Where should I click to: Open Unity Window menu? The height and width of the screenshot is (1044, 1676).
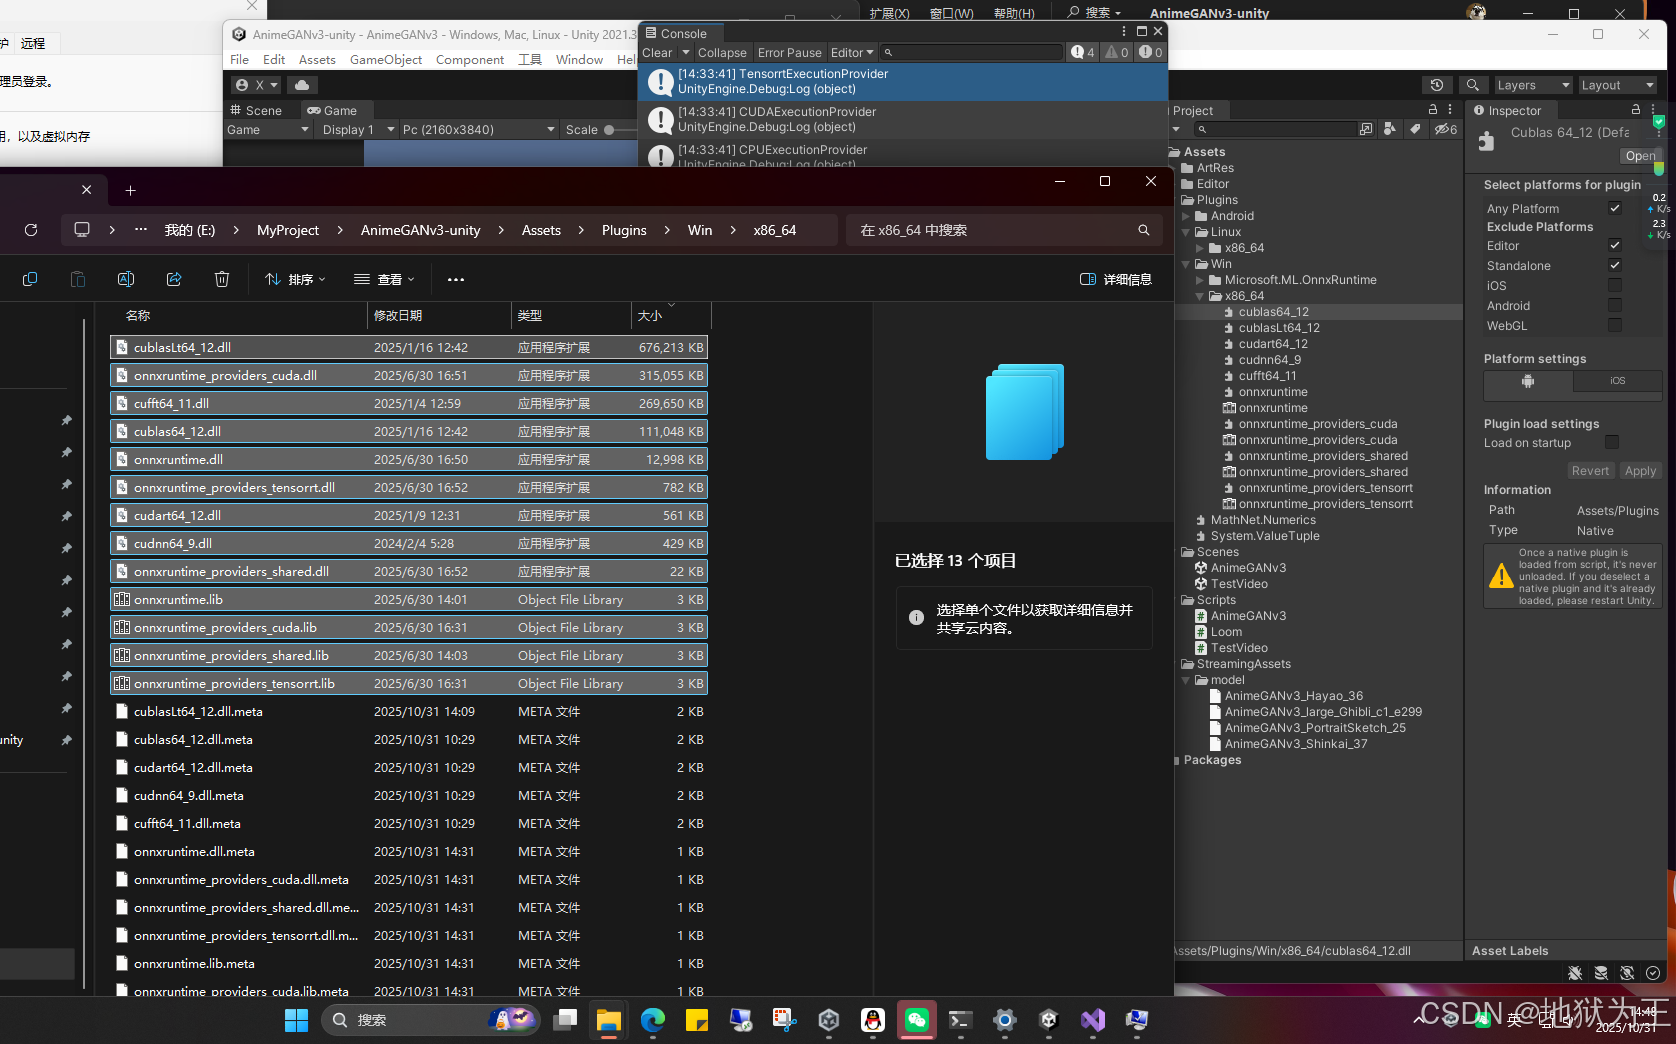(579, 59)
